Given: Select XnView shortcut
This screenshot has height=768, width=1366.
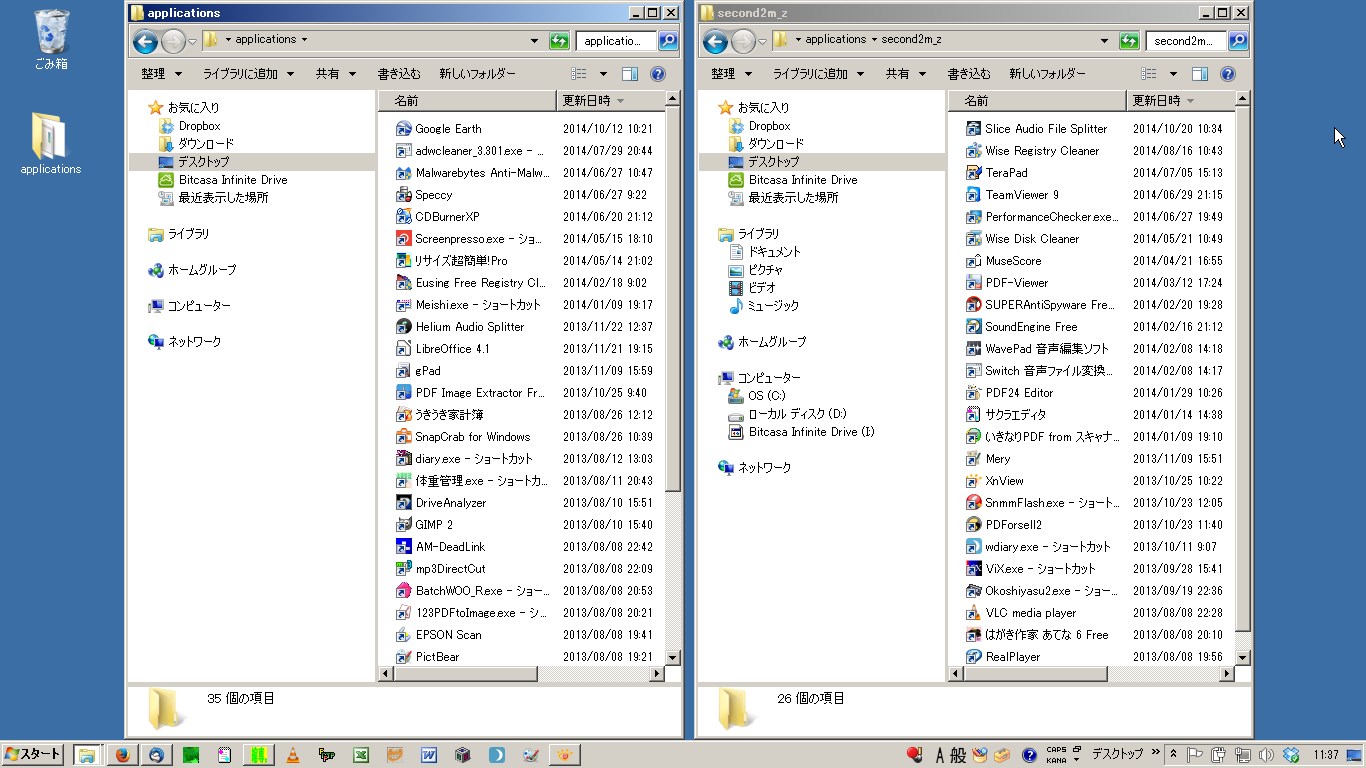Looking at the screenshot, I should pyautogui.click(x=995, y=481).
